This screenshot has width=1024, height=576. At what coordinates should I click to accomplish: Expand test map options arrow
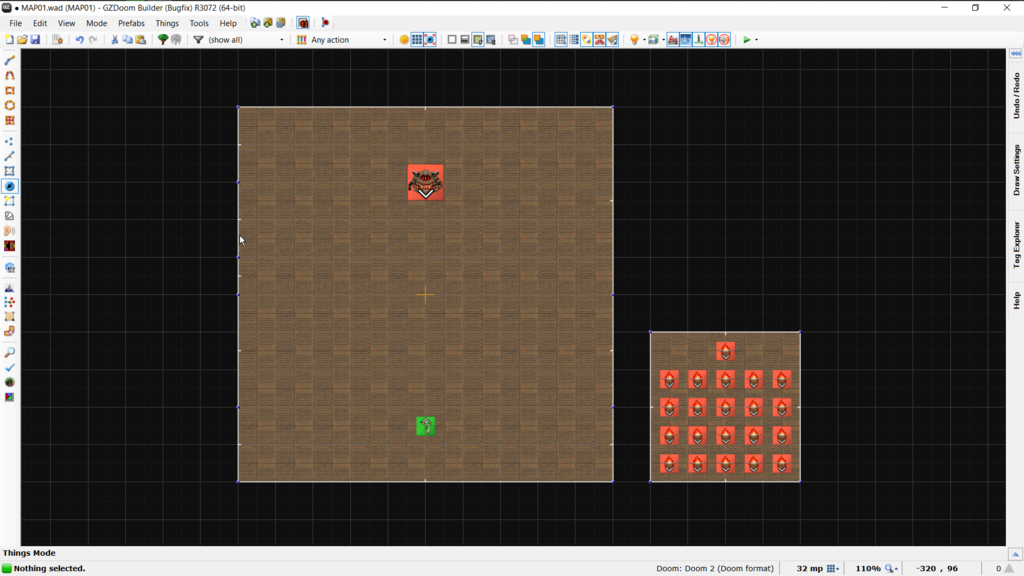(756, 40)
